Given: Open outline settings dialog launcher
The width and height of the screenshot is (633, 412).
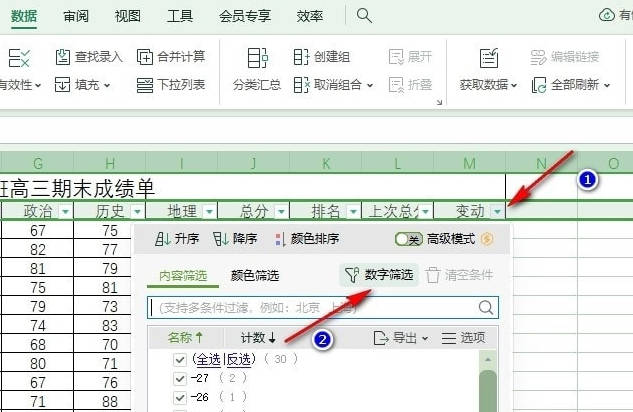Looking at the screenshot, I should click(439, 102).
